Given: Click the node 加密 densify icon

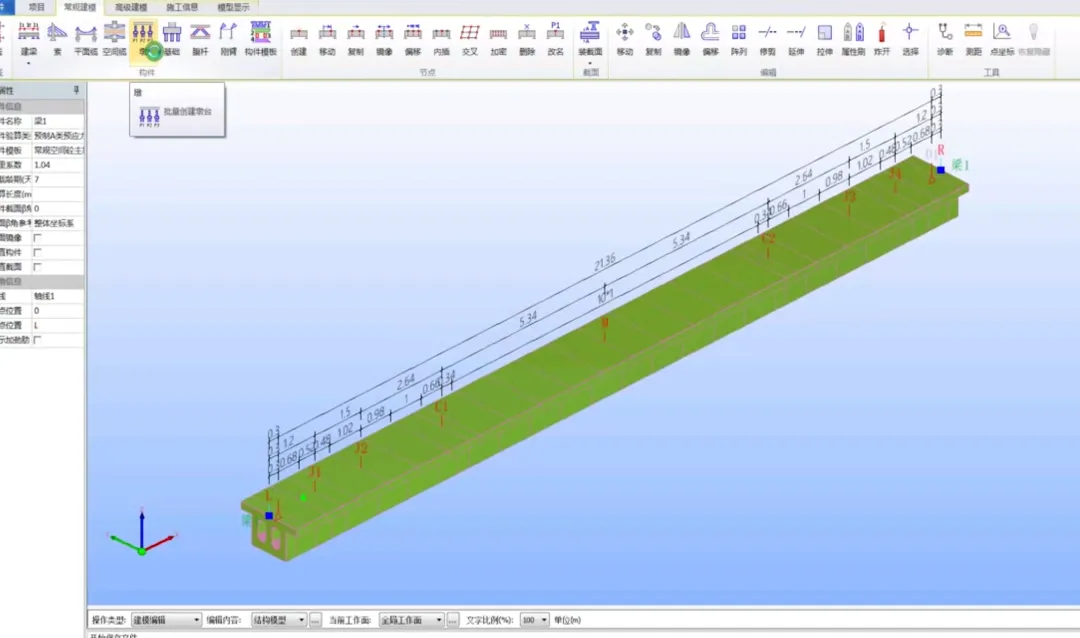Looking at the screenshot, I should [498, 39].
